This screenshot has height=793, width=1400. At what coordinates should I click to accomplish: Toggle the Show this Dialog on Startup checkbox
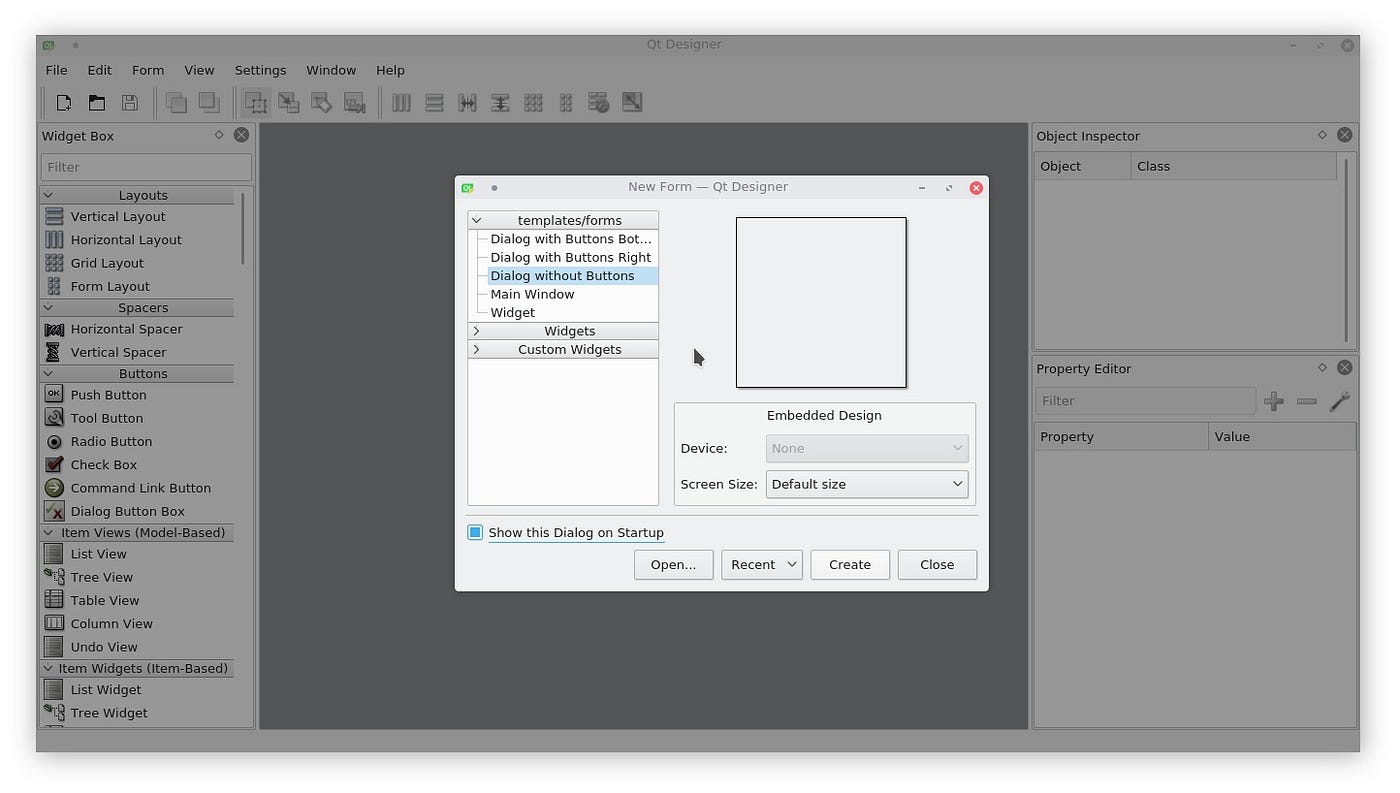(474, 532)
